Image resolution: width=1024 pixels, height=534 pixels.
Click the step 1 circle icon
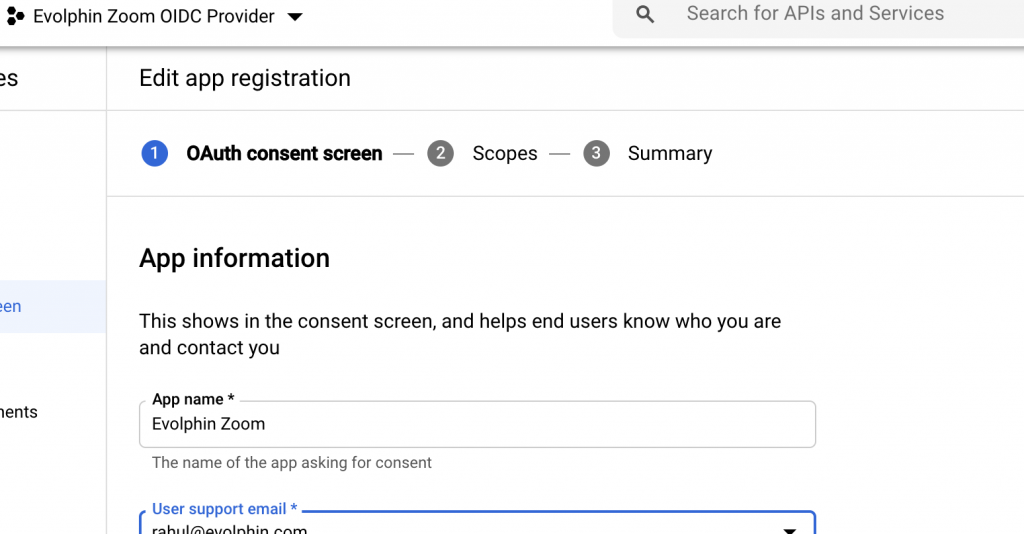pyautogui.click(x=155, y=153)
